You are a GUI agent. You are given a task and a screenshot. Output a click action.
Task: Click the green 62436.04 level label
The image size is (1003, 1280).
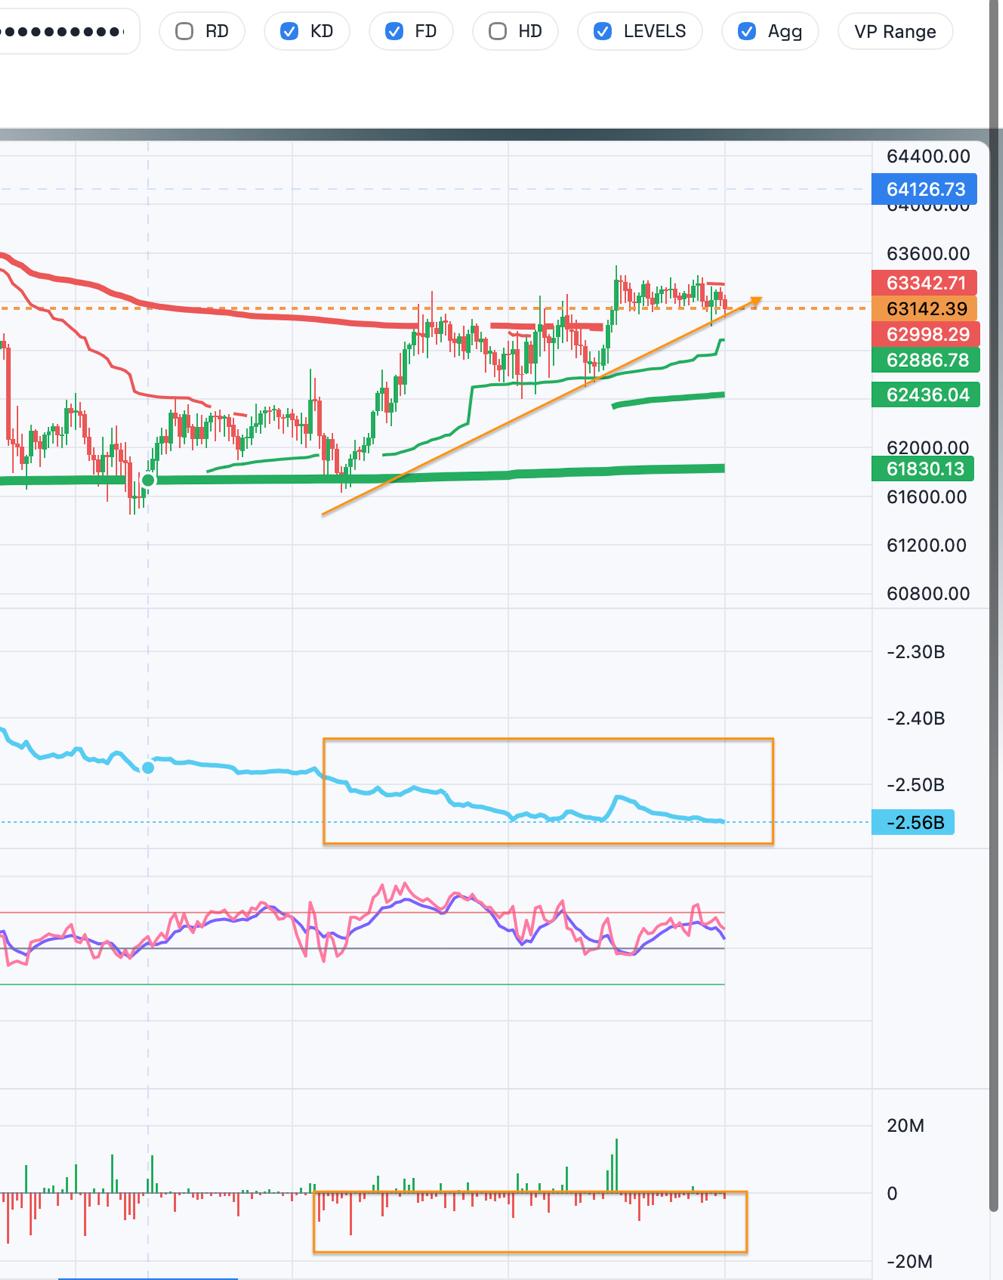point(926,395)
